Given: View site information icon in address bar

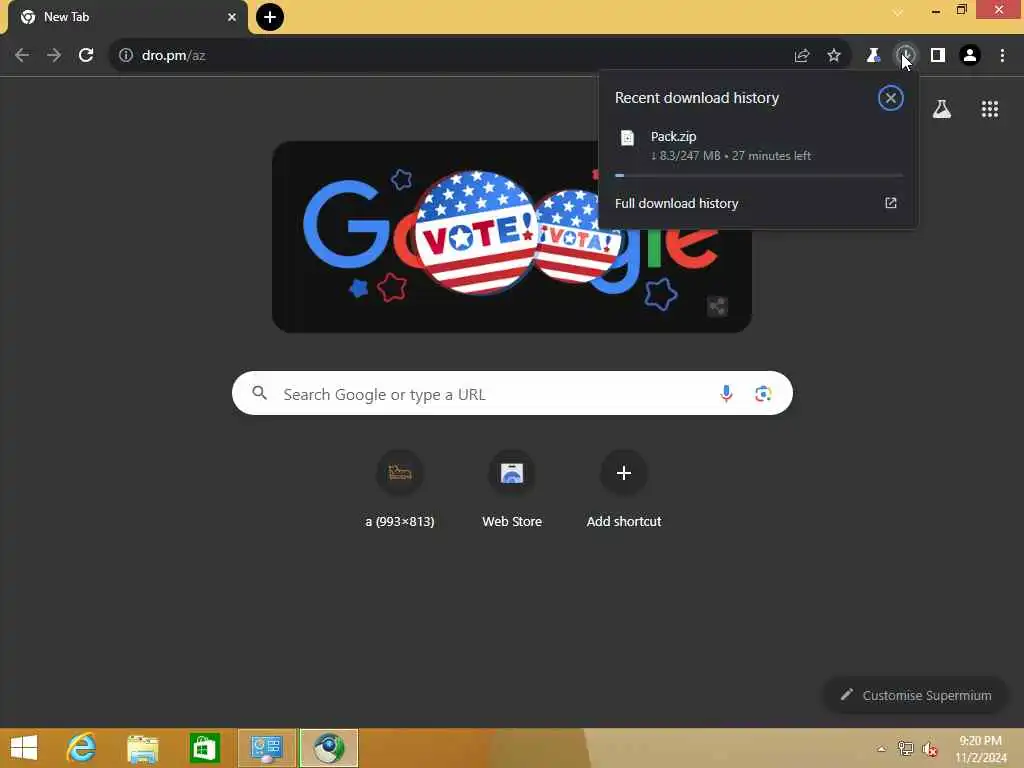Looking at the screenshot, I should (x=125, y=56).
